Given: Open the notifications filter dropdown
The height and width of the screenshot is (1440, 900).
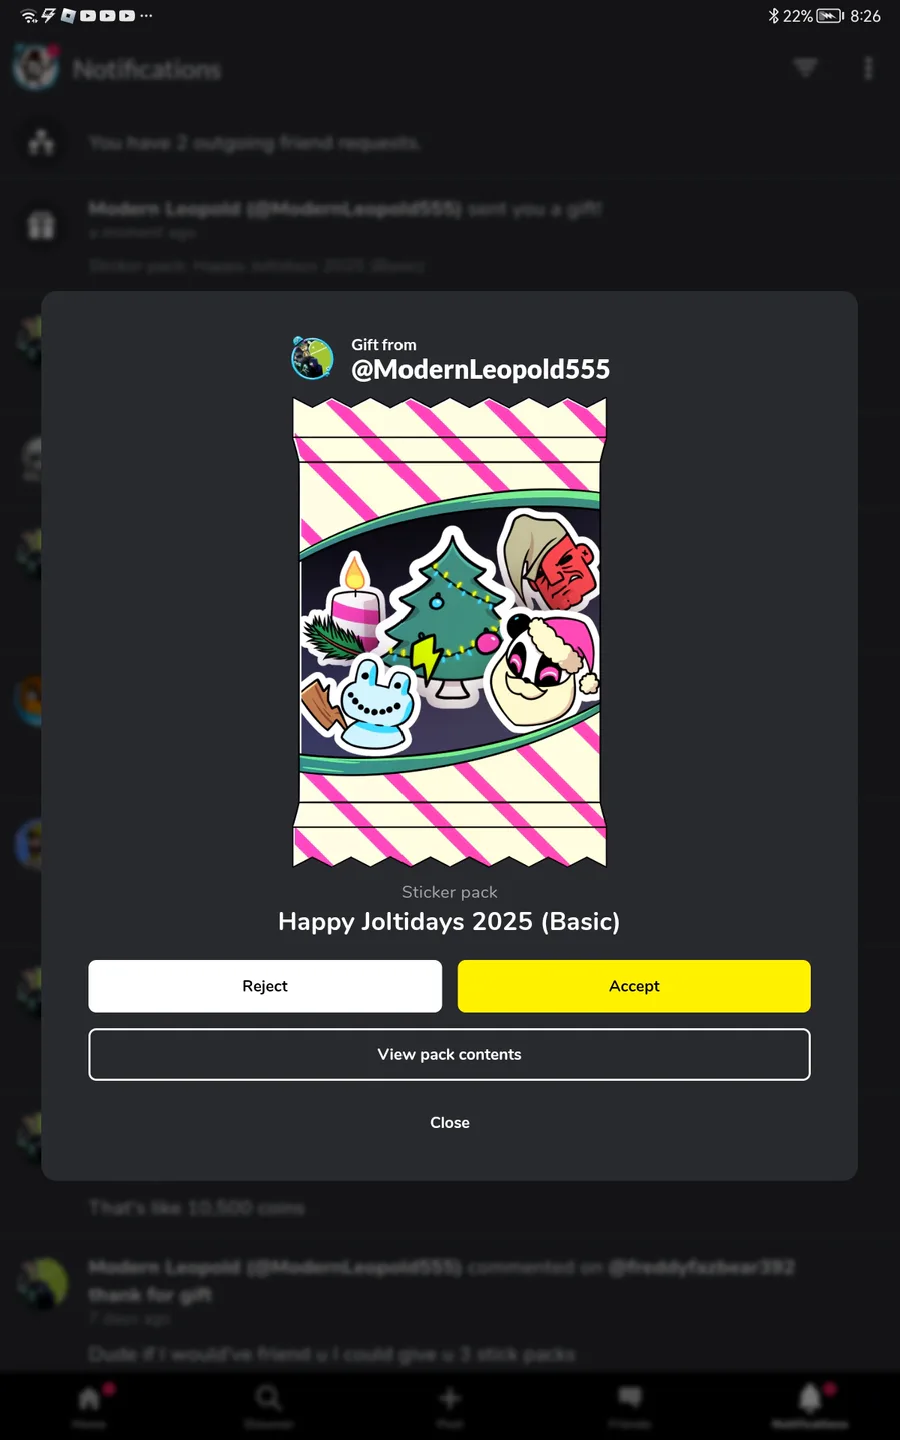Looking at the screenshot, I should (805, 68).
